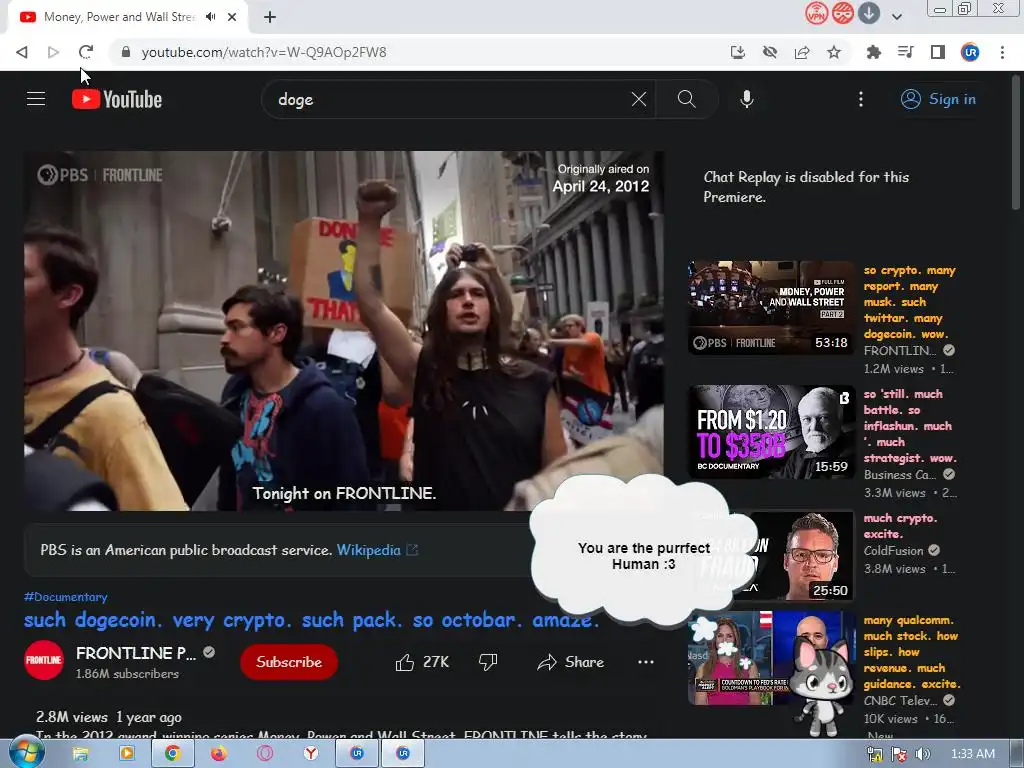The width and height of the screenshot is (1024, 768).
Task: Open the downloads arrow icon in title bar
Action: (x=869, y=13)
